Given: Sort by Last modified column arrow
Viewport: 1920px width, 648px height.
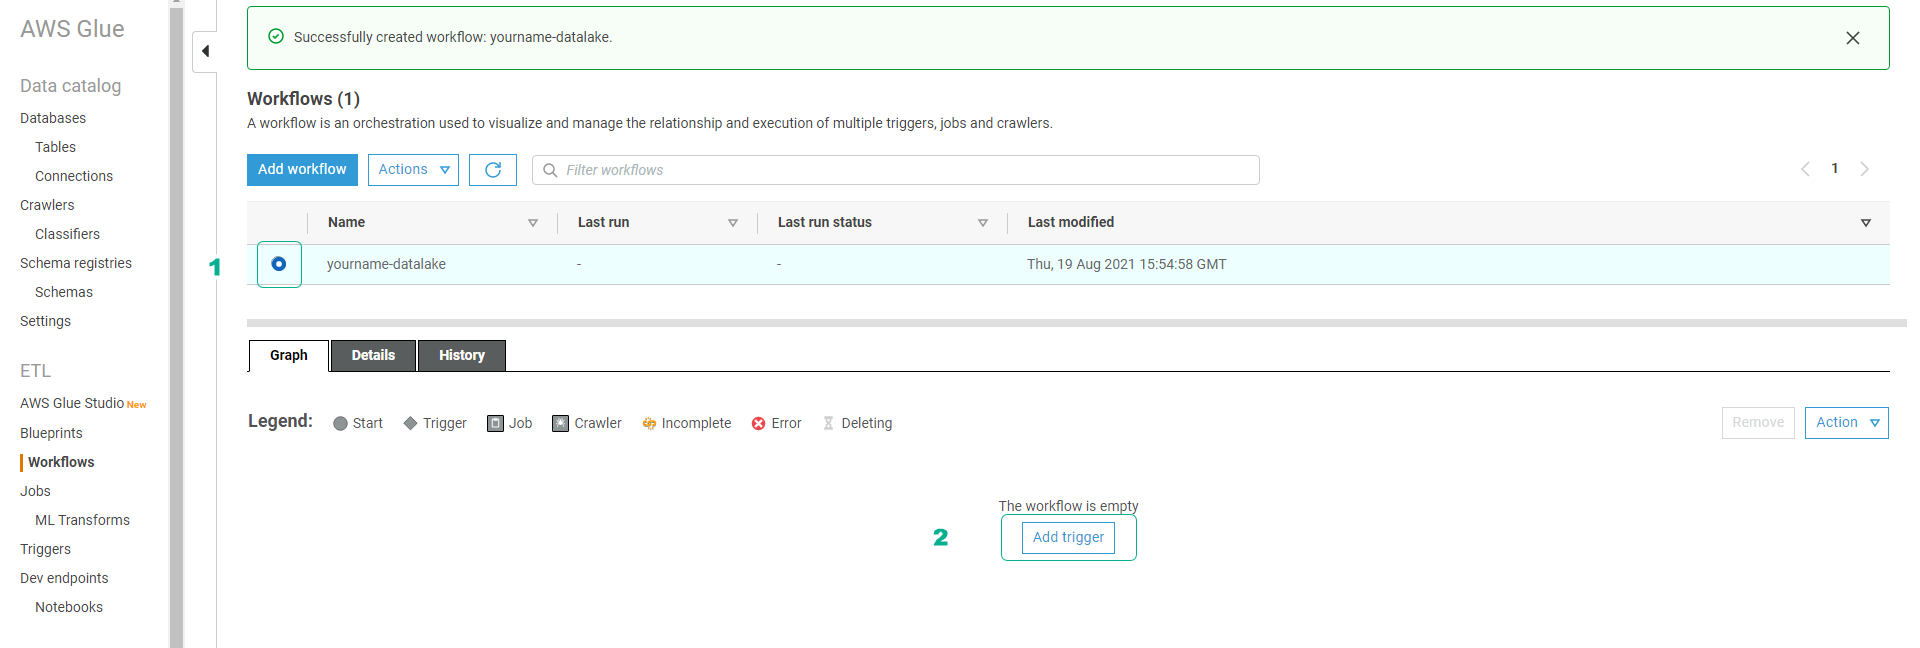Looking at the screenshot, I should pyautogui.click(x=1866, y=223).
